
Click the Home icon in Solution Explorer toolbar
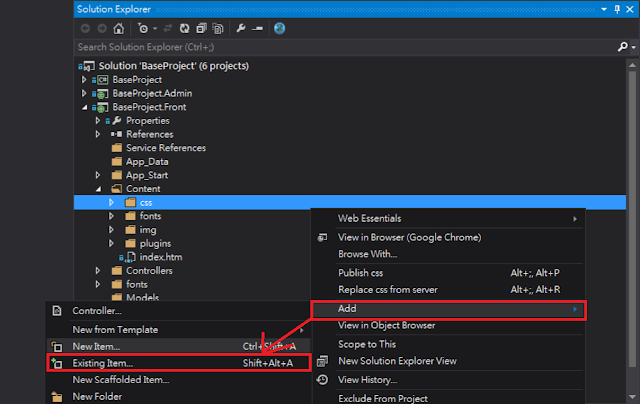[x=119, y=29]
